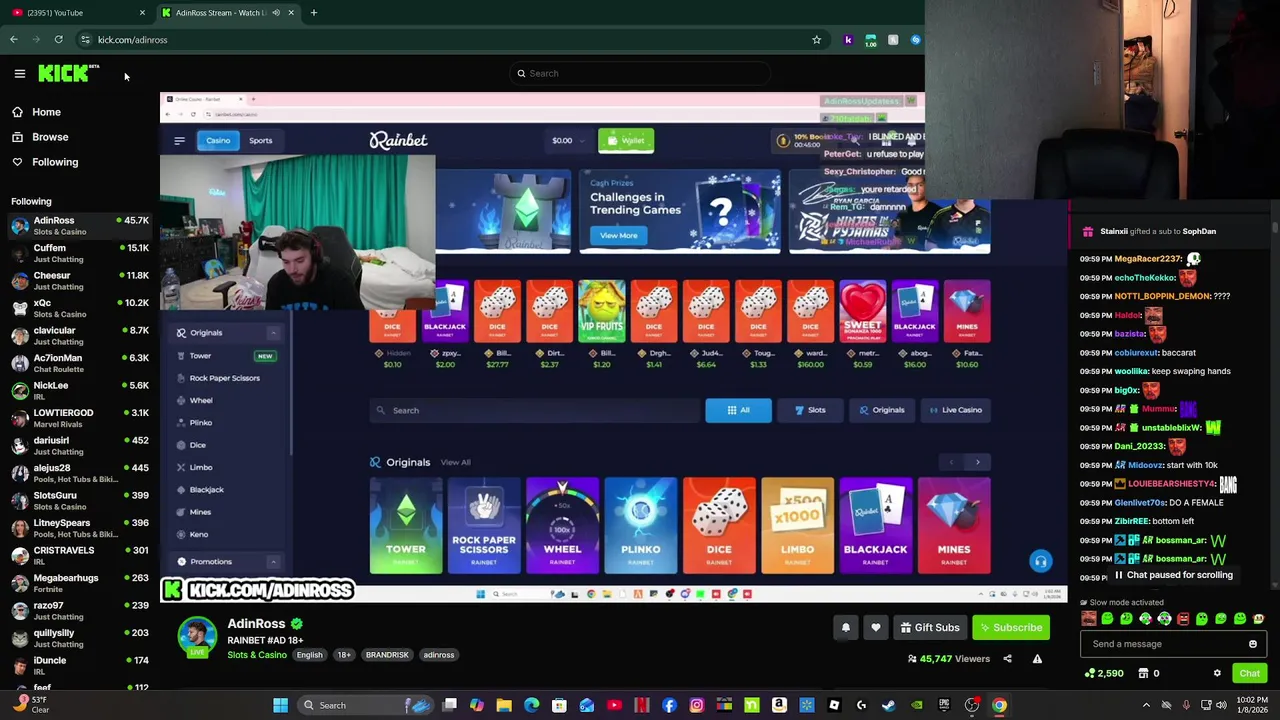Open the chat shop icon
The image size is (1280, 720).
click(x=1144, y=674)
